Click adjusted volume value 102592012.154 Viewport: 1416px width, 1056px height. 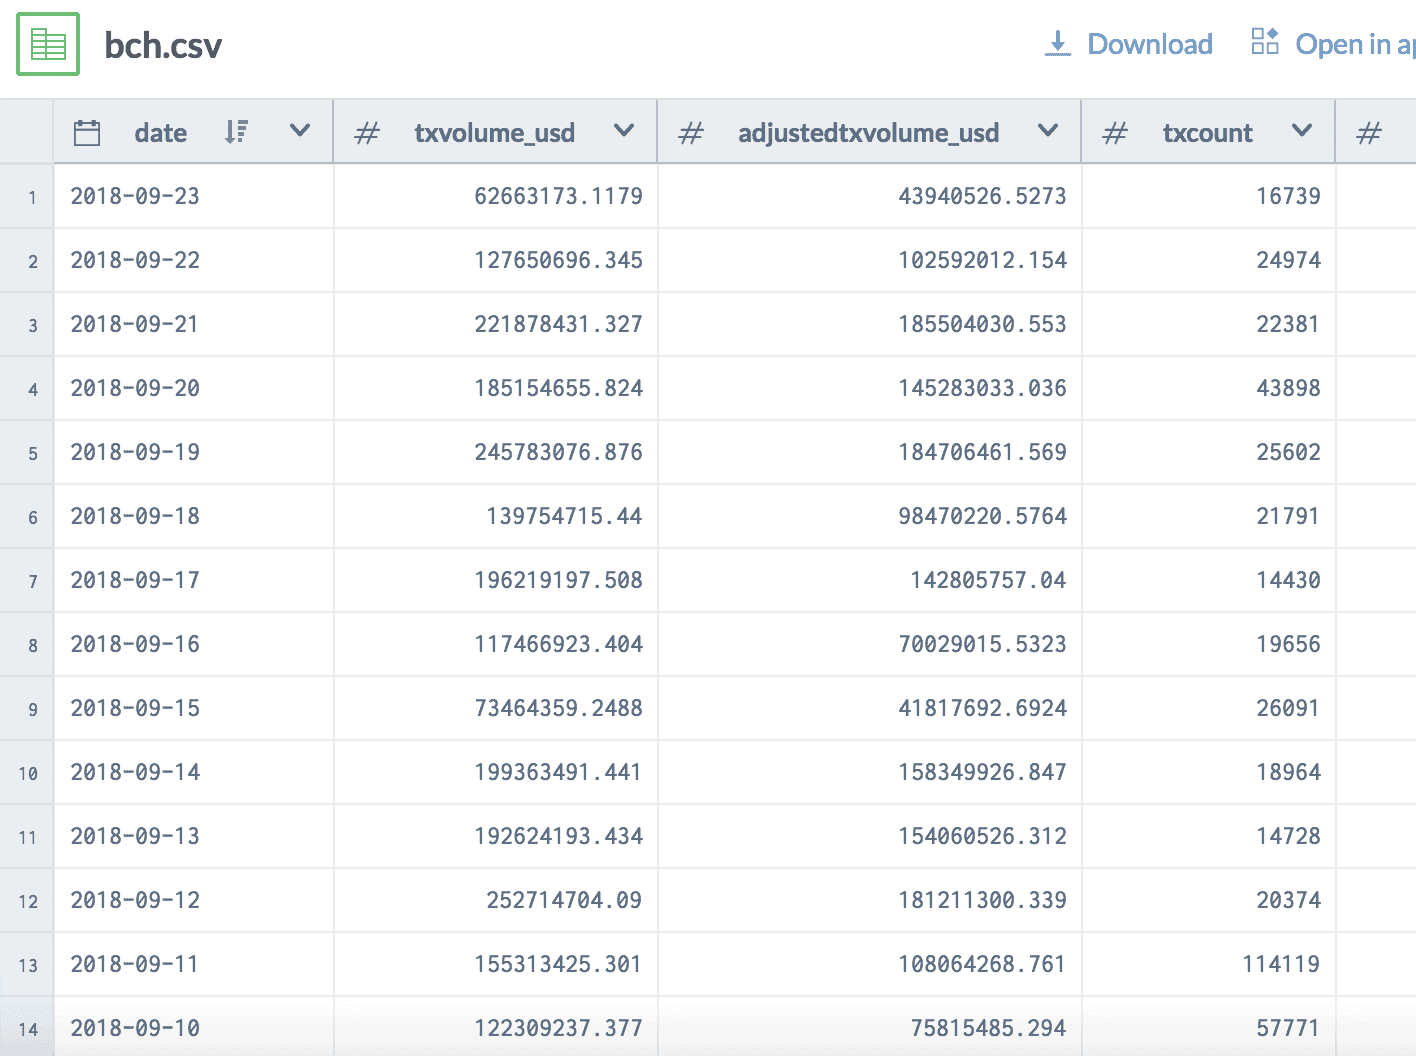point(982,260)
